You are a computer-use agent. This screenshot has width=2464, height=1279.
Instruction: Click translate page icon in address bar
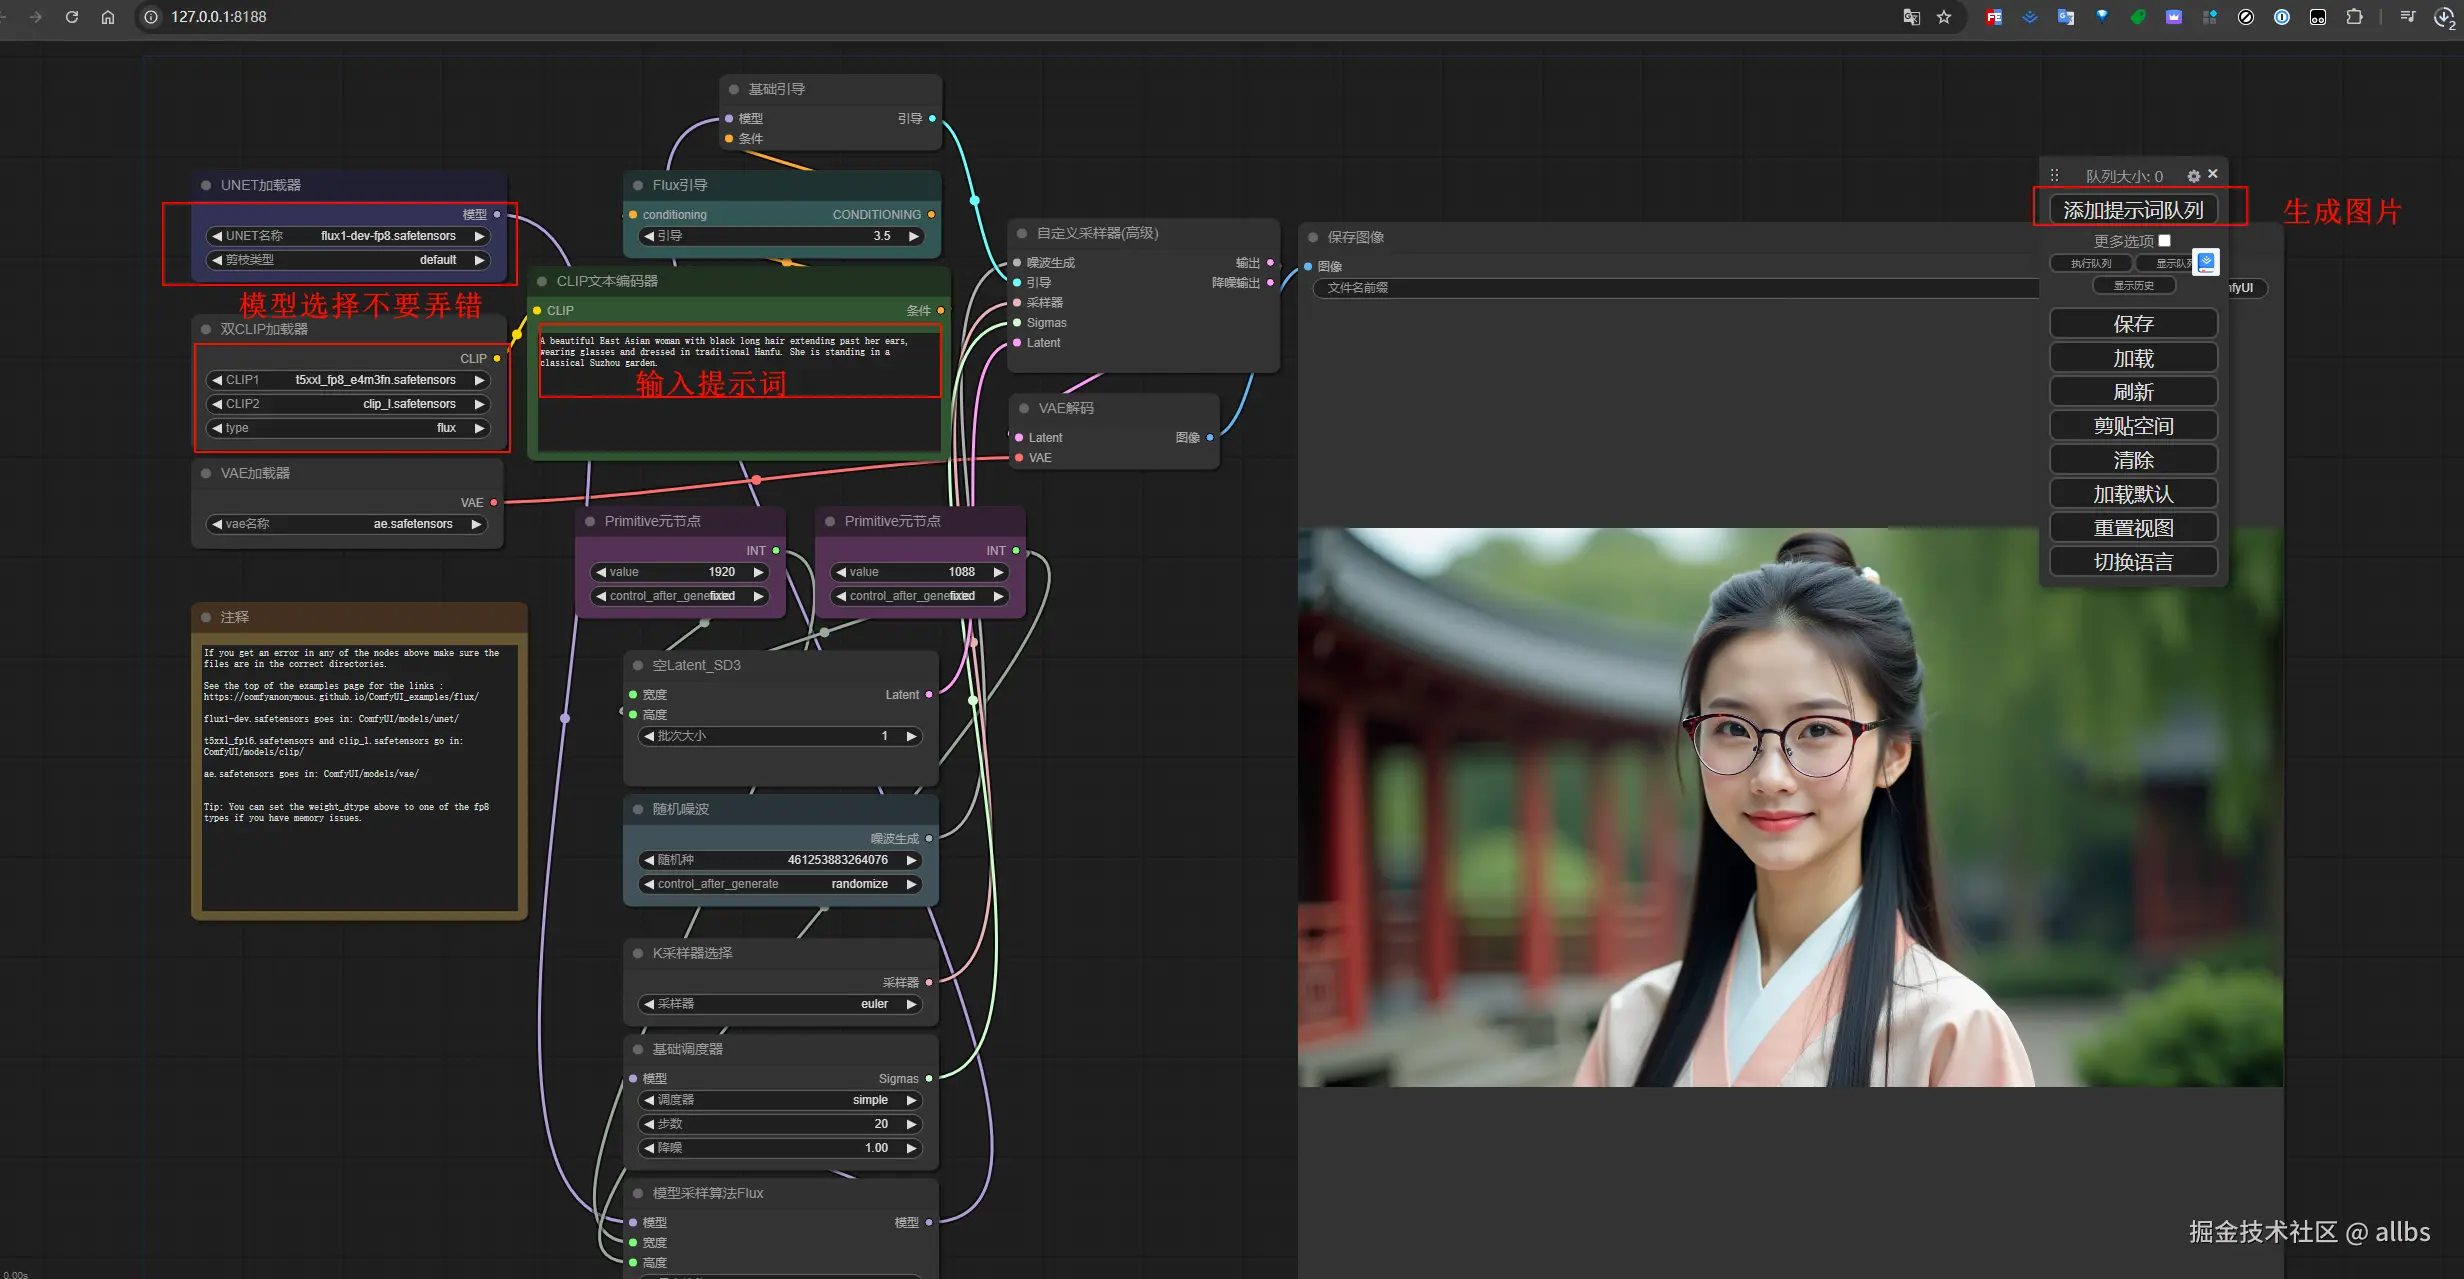click(1911, 17)
